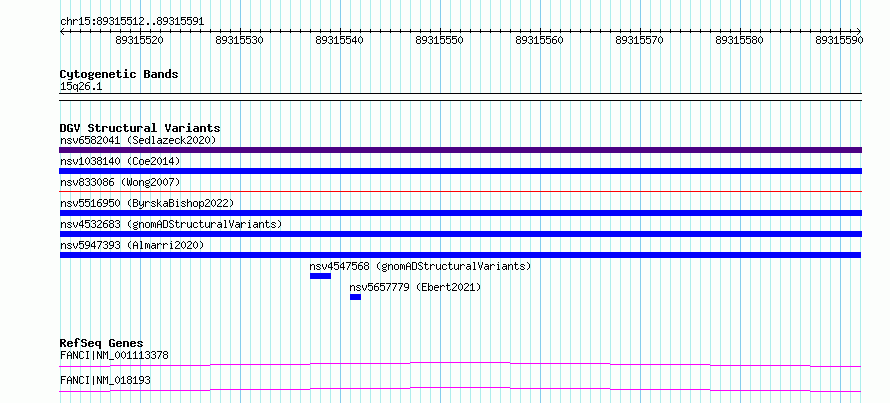
Task: Click the nsv5947393 (Almarri2020) label
Action: click(x=132, y=245)
